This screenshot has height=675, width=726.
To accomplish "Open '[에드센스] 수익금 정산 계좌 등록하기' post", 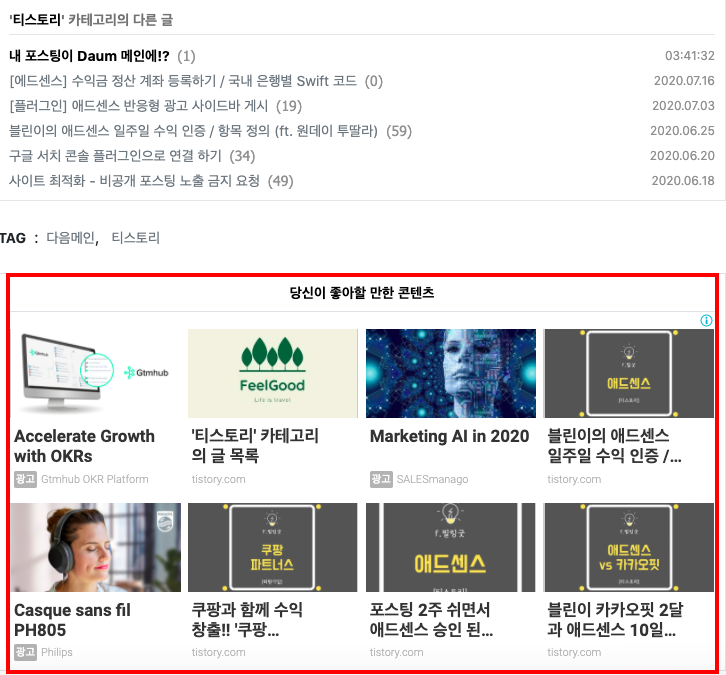I will pos(183,81).
